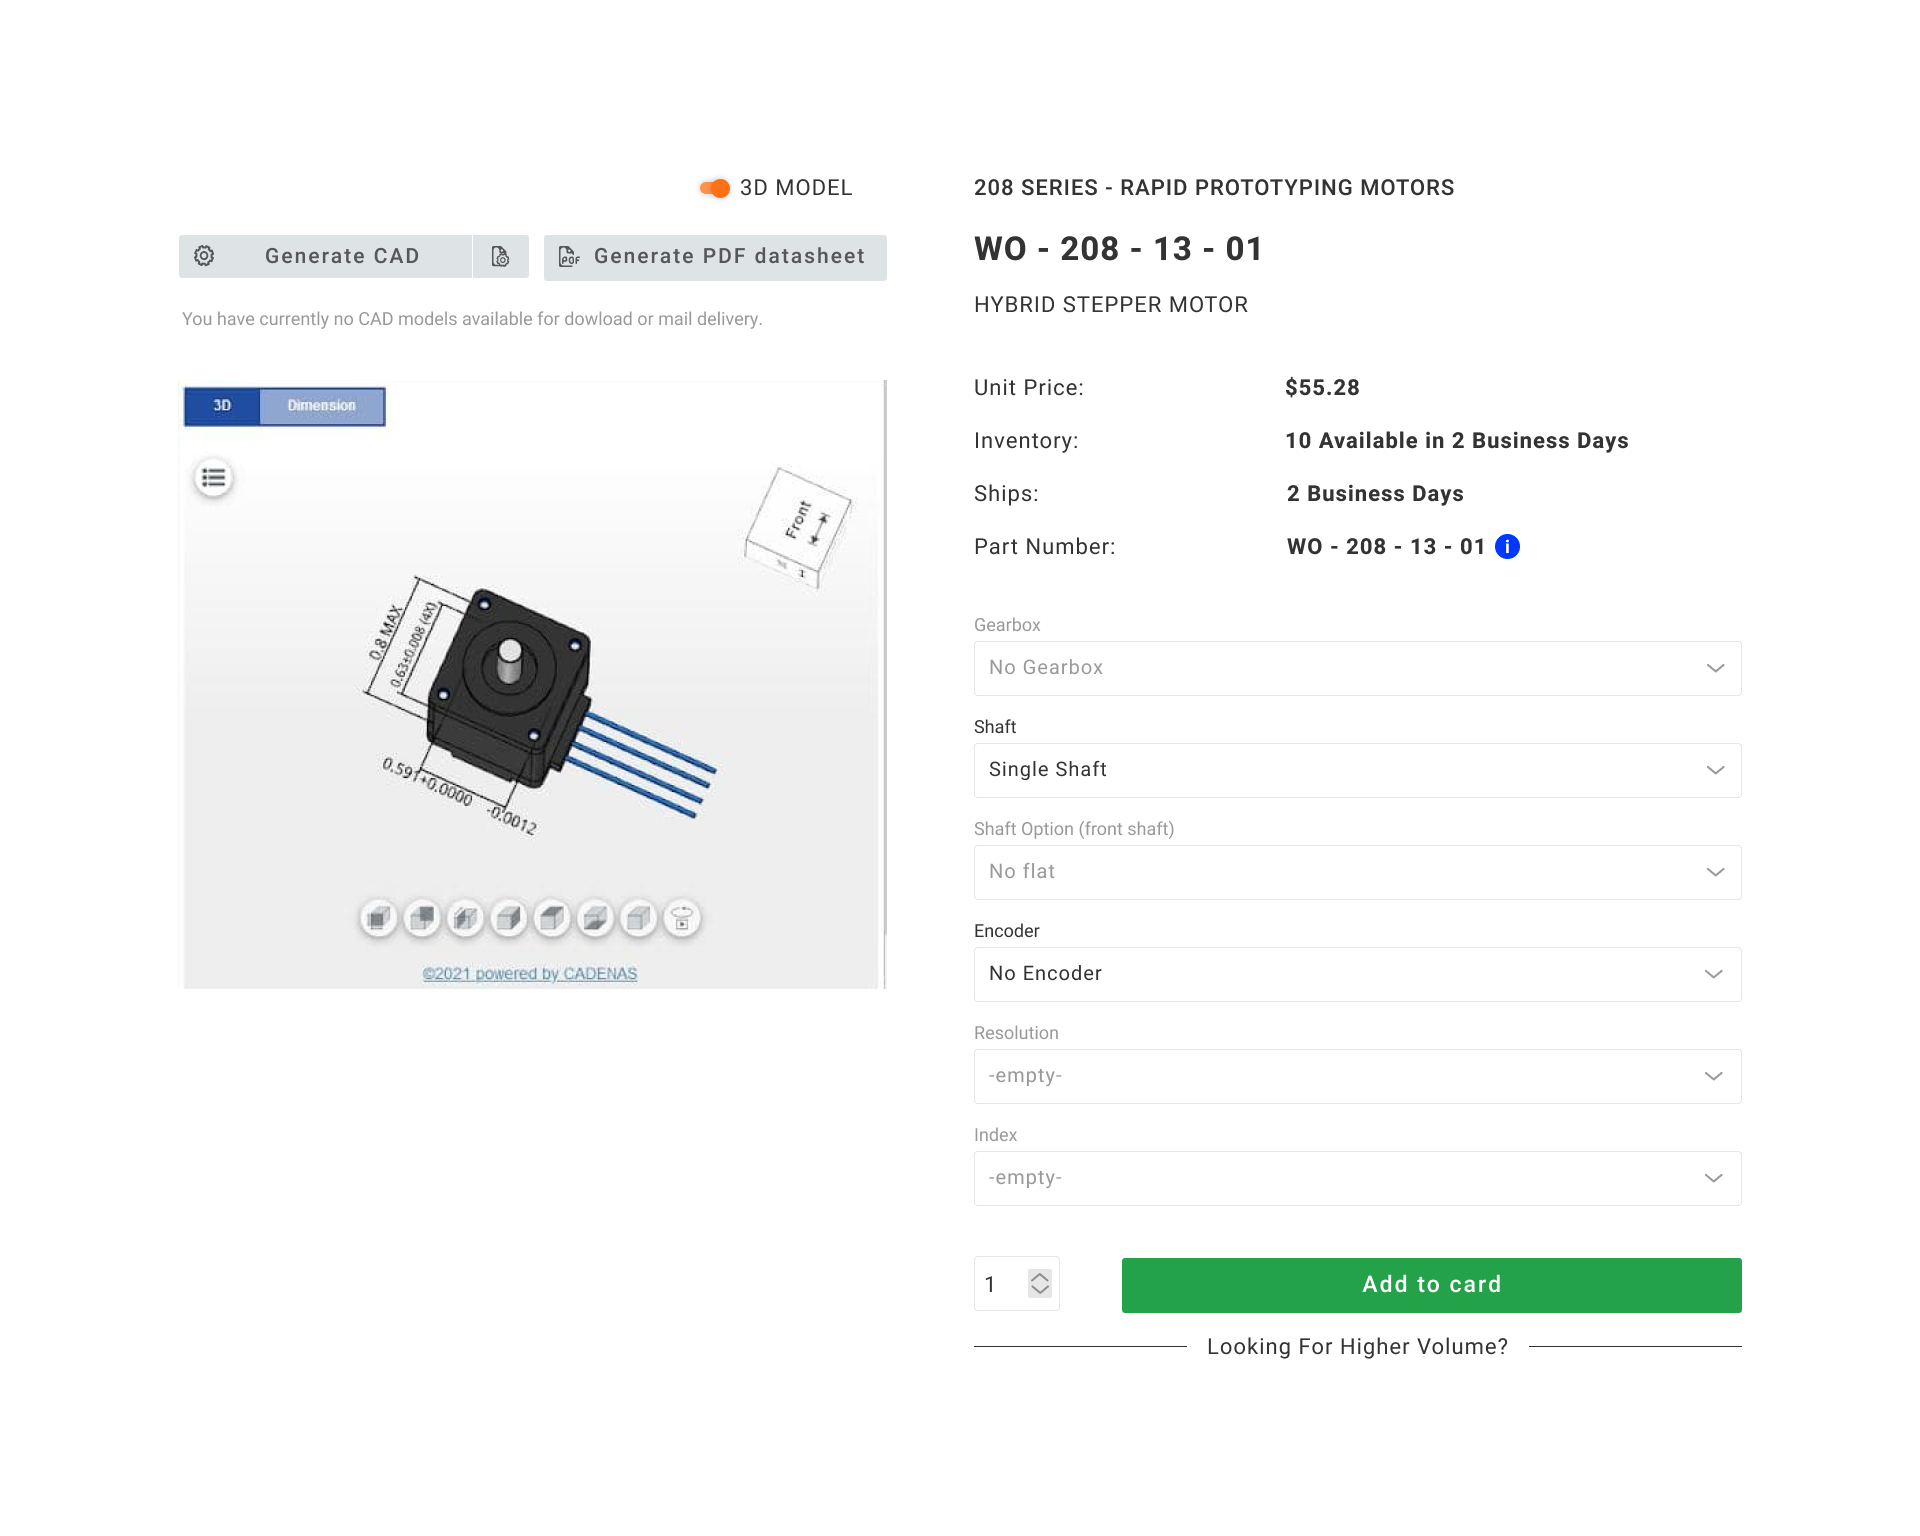
Task: Open the powered by CADENAS link
Action: pyautogui.click(x=530, y=973)
